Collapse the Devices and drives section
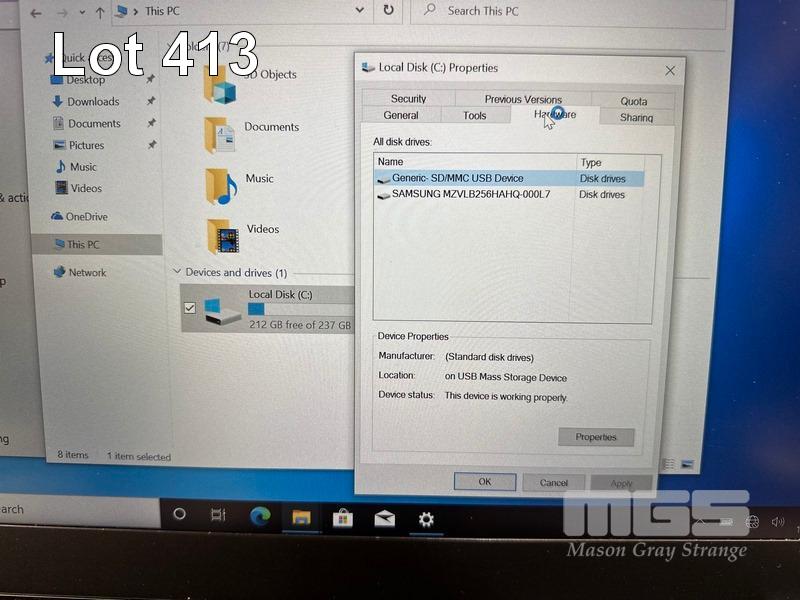This screenshot has width=800, height=600. pos(177,272)
